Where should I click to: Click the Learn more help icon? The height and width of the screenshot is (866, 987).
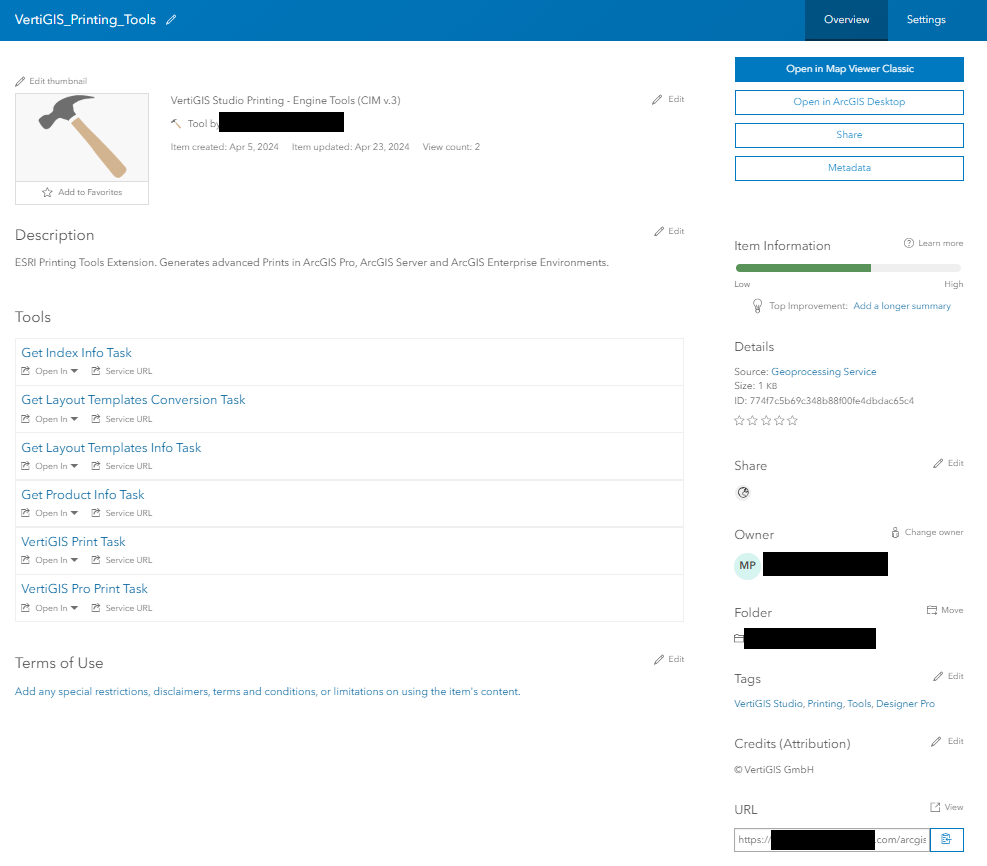pos(908,243)
